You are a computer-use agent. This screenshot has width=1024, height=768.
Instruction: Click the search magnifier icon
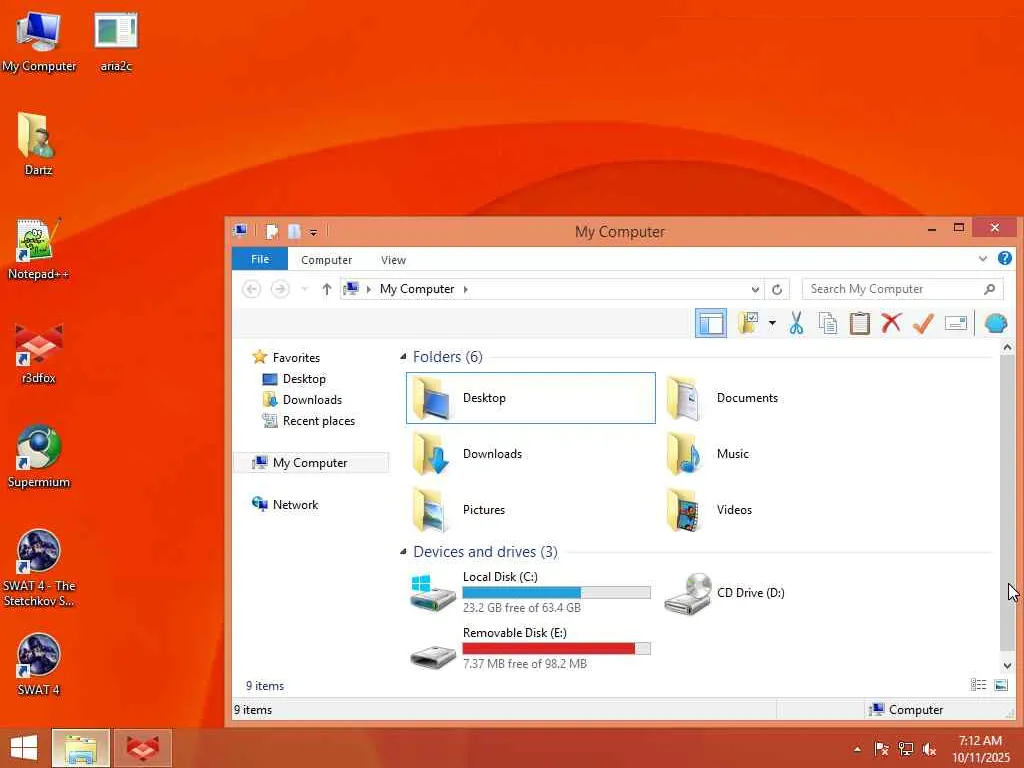[989, 289]
